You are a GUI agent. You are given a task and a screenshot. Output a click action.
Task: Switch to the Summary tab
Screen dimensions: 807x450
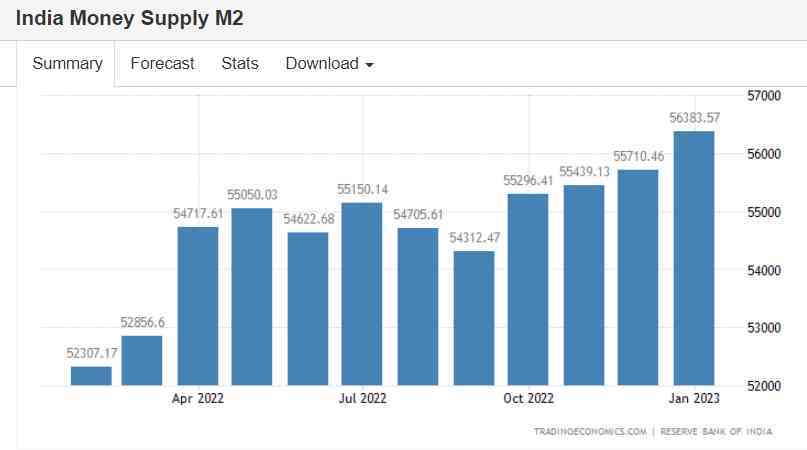click(67, 63)
